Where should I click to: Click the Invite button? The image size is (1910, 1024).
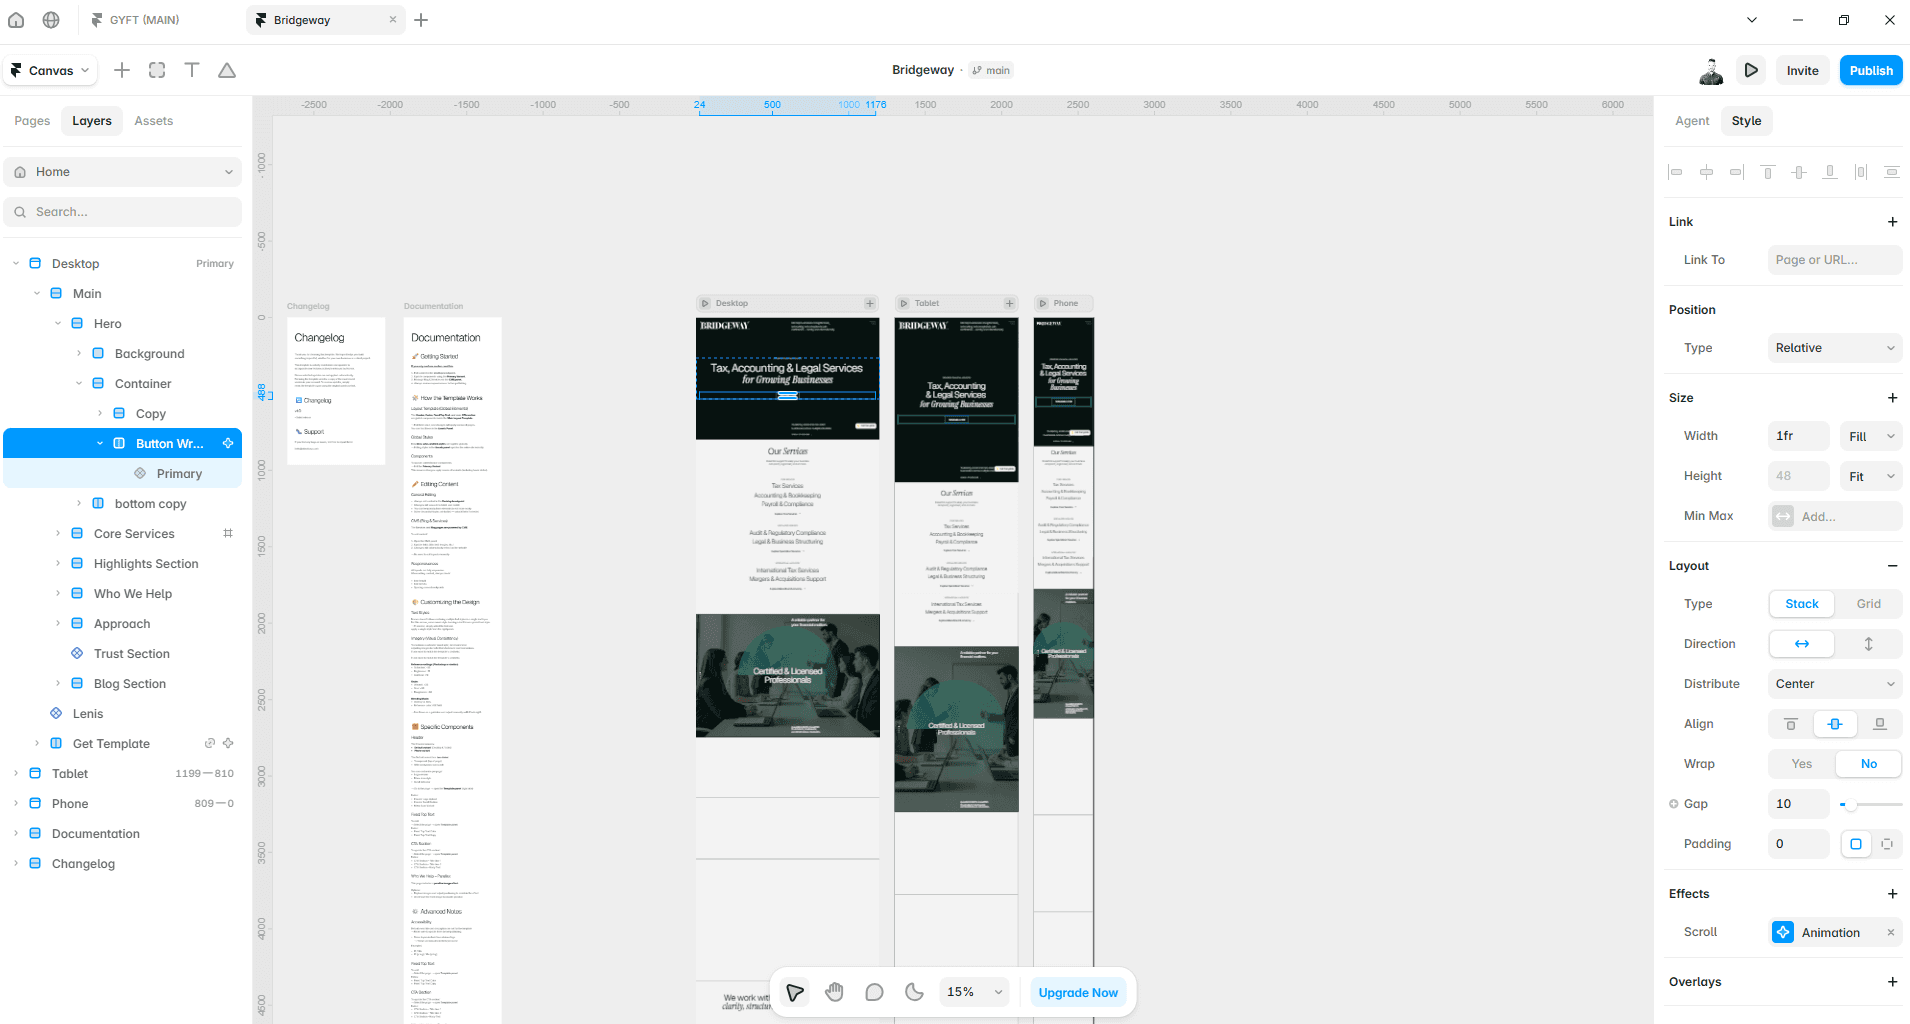pyautogui.click(x=1802, y=70)
